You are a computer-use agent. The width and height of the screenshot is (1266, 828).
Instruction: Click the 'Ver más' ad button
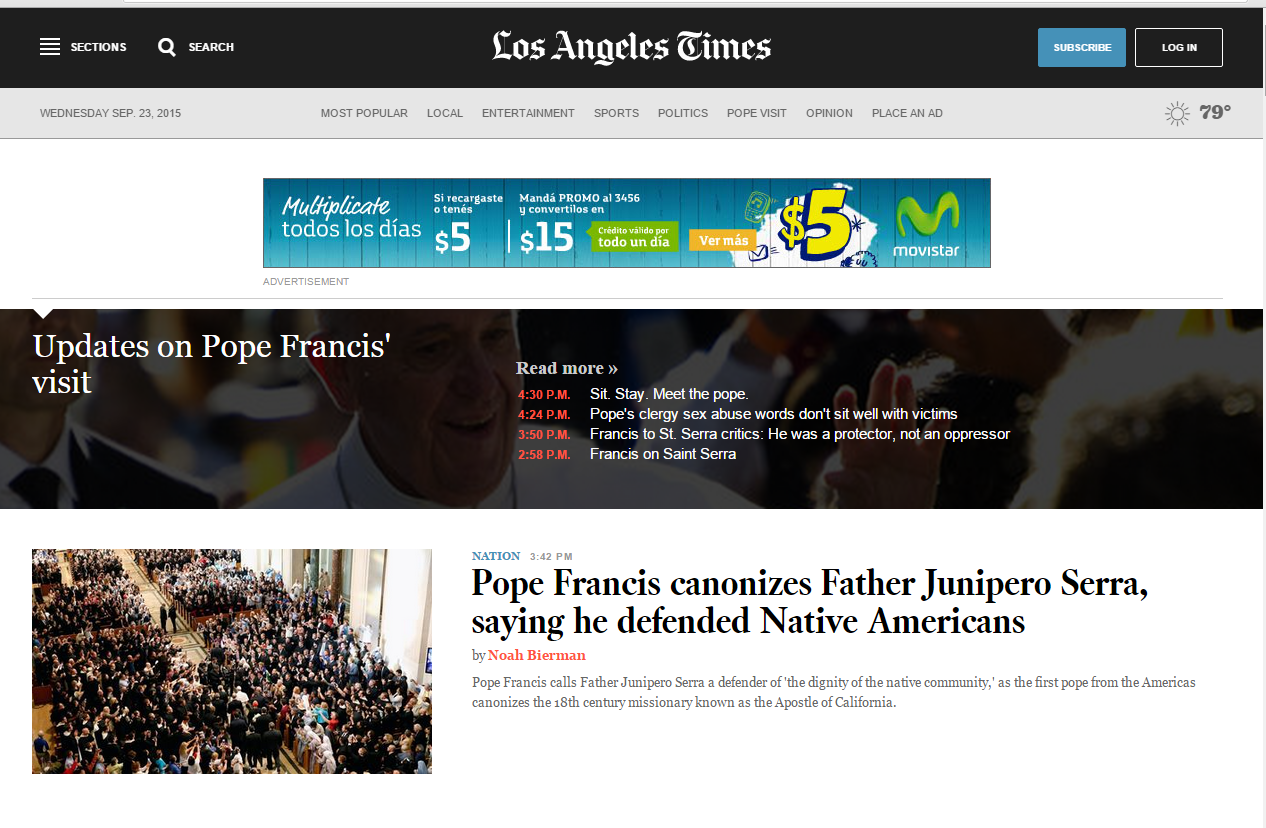[723, 240]
